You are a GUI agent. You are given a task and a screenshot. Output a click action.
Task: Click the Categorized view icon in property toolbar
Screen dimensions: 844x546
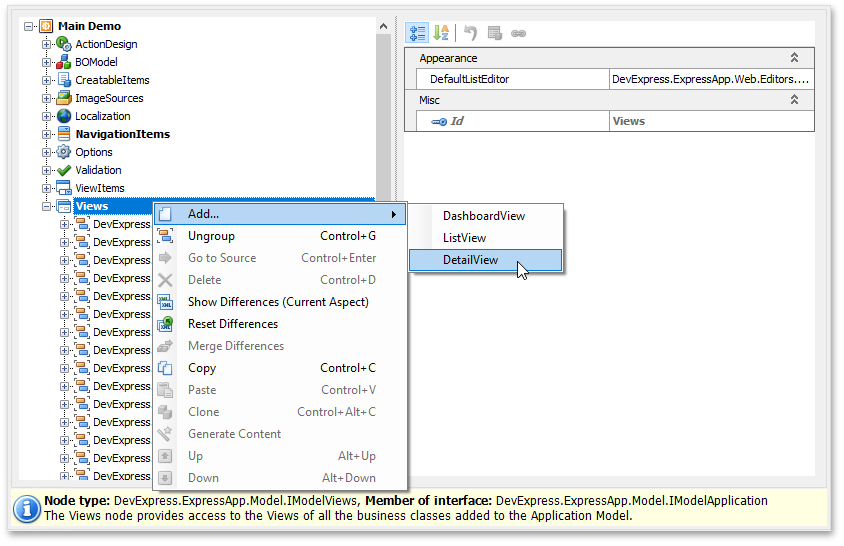[x=418, y=33]
